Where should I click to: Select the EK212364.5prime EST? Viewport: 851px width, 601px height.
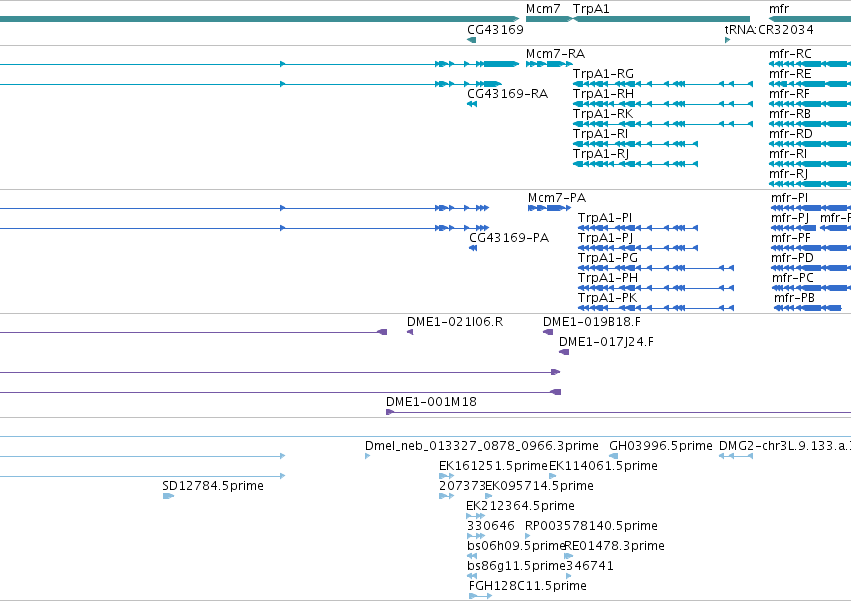[475, 516]
